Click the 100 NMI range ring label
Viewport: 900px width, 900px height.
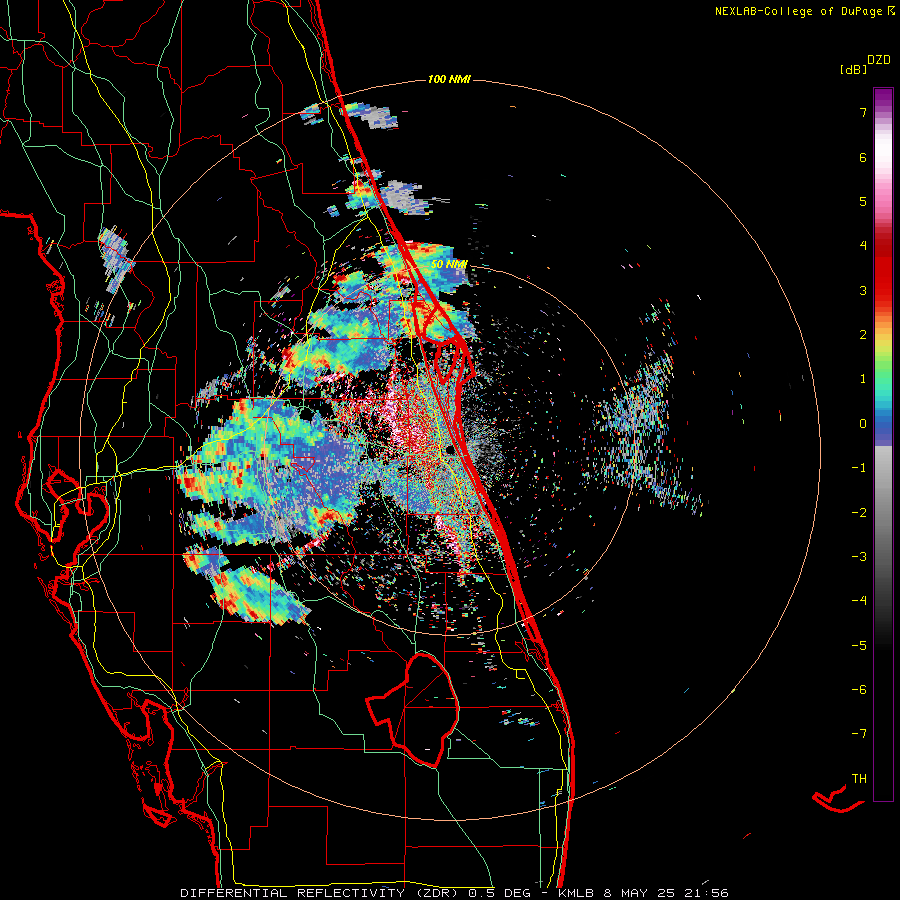coord(449,79)
